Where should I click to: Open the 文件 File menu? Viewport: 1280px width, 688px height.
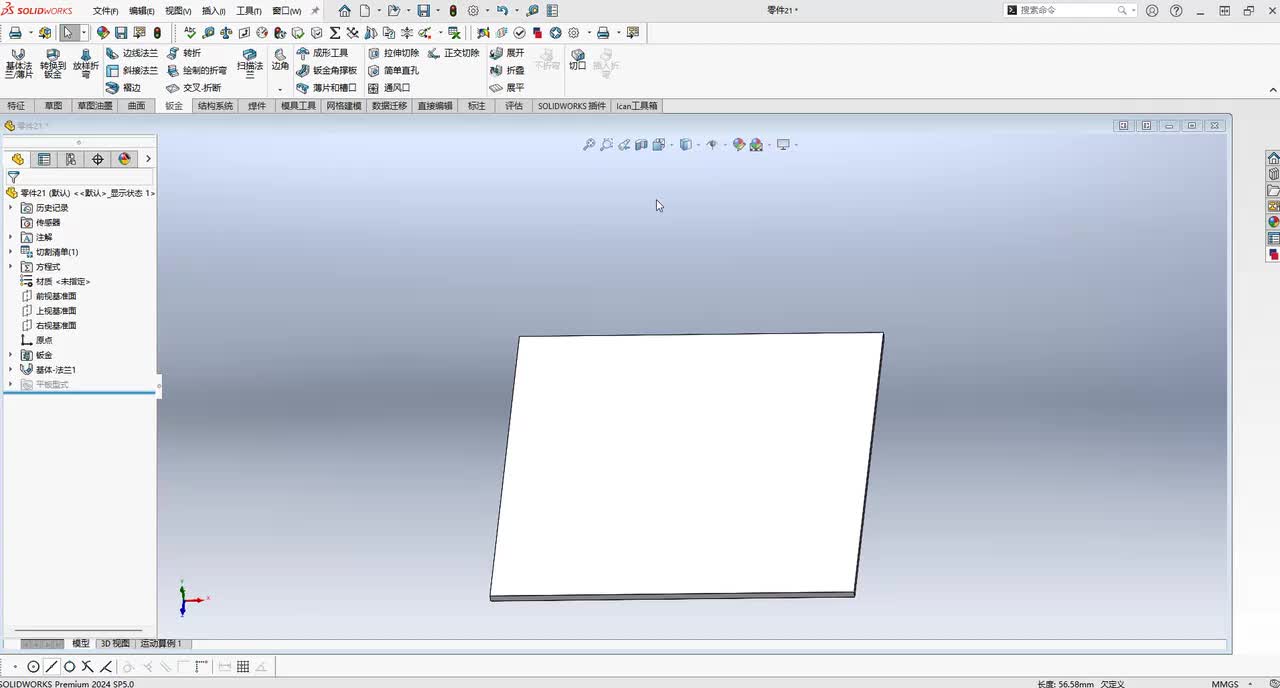click(x=106, y=11)
